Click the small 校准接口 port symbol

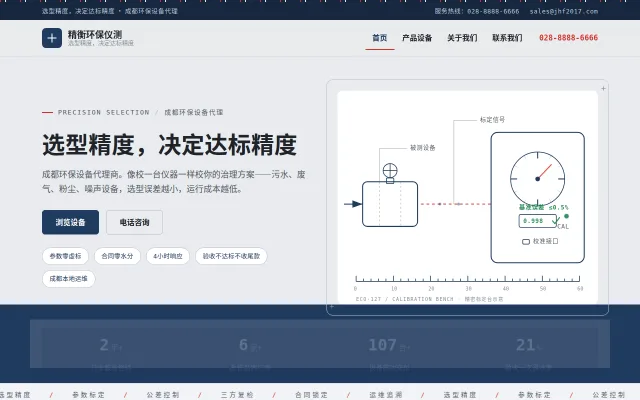coord(526,242)
